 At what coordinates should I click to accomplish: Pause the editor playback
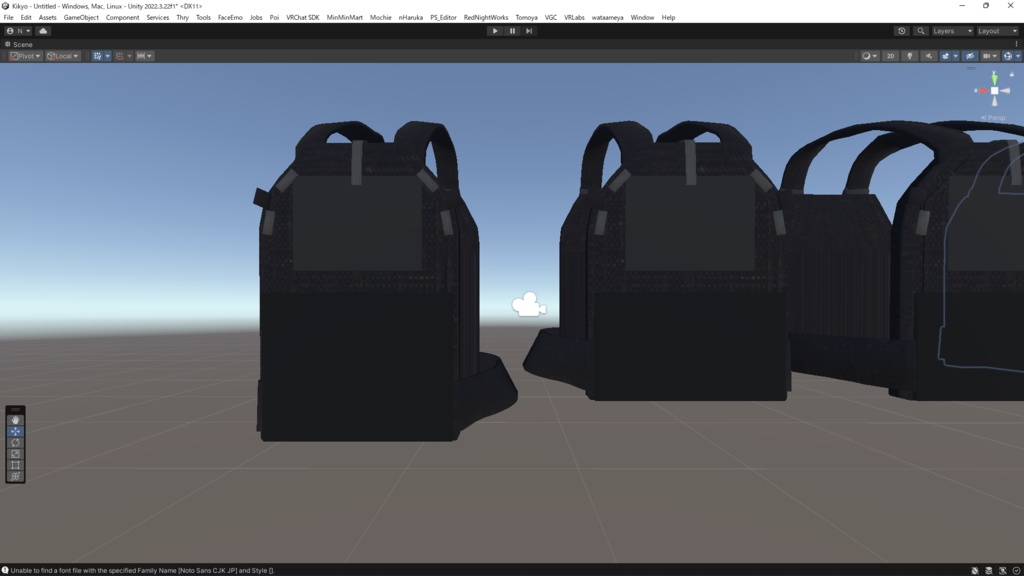tap(512, 31)
